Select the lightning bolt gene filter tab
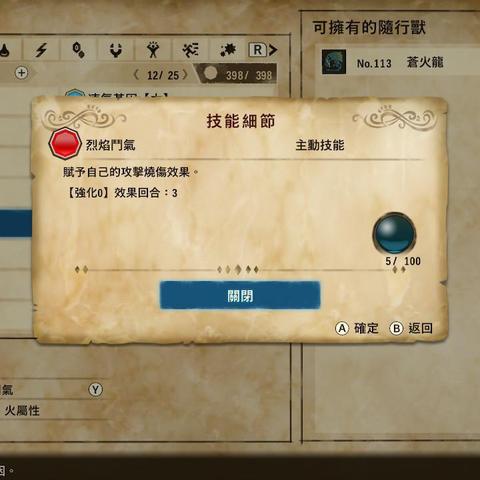This screenshot has width=480, height=480. 41,50
